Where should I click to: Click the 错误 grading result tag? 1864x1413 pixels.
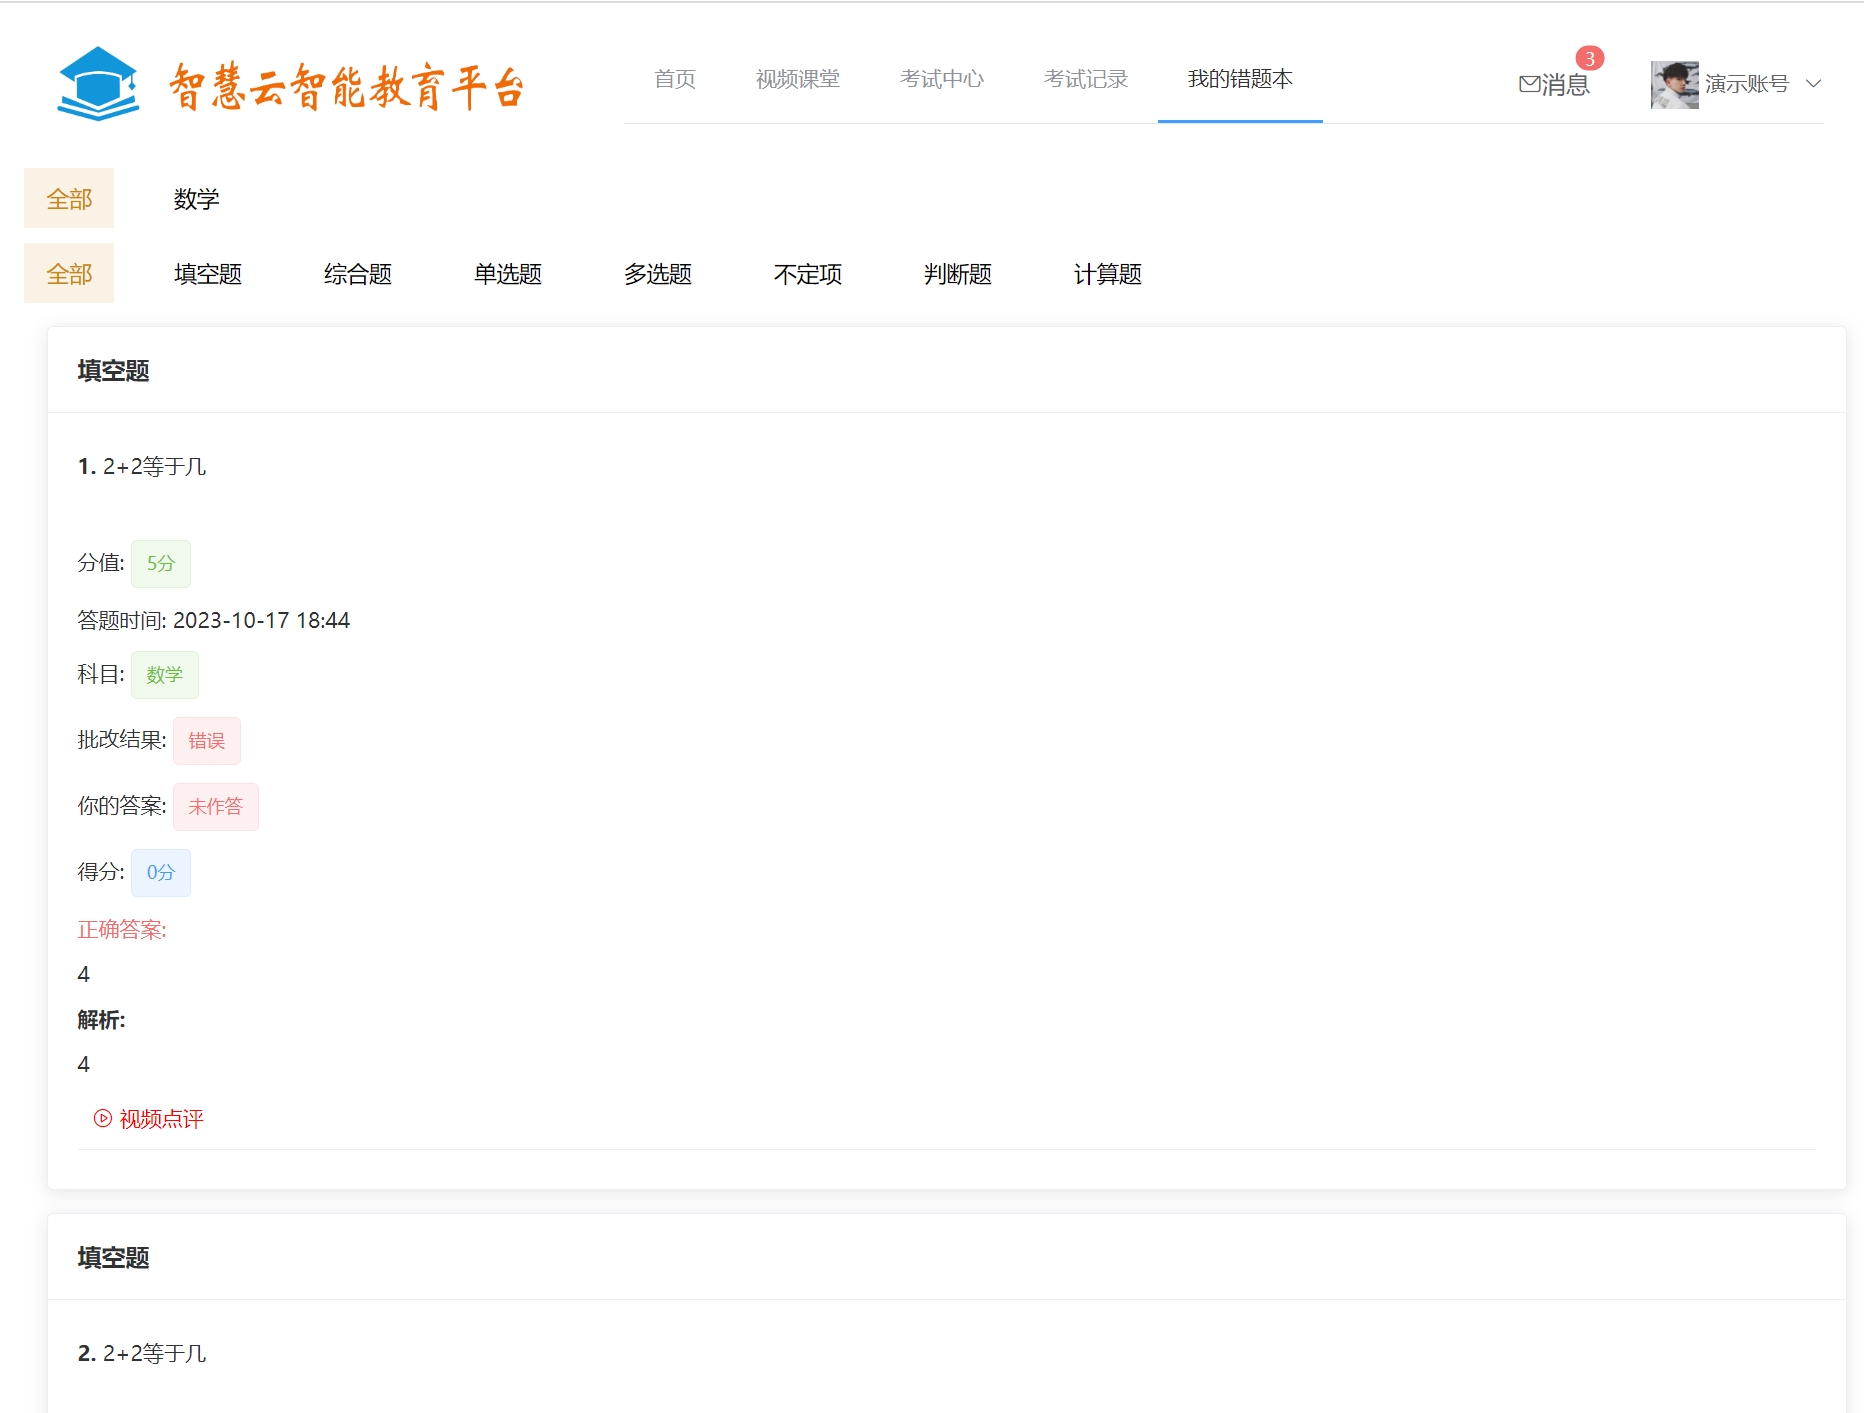click(207, 741)
